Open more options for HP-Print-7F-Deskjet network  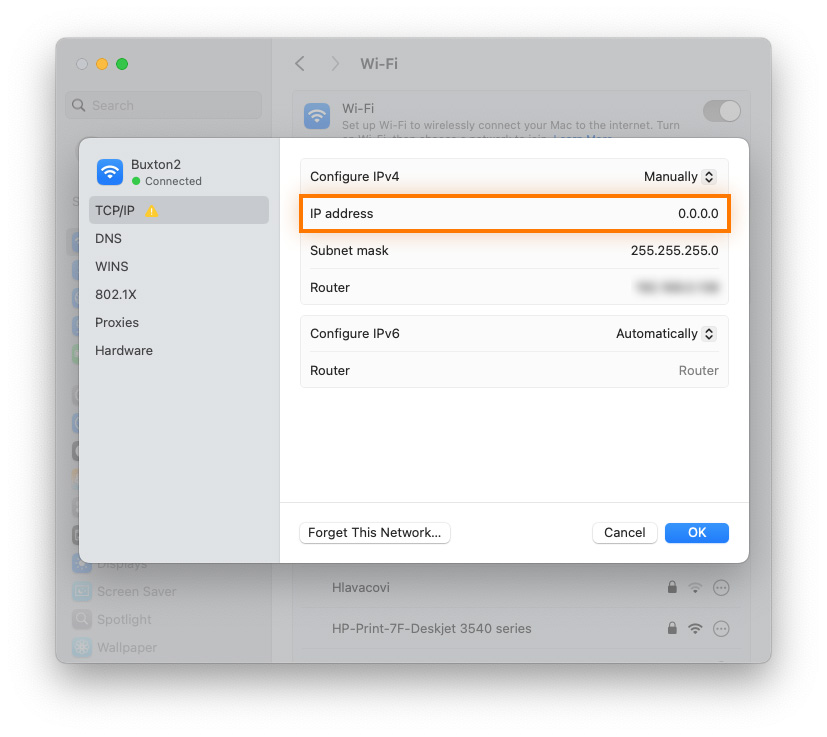point(721,628)
